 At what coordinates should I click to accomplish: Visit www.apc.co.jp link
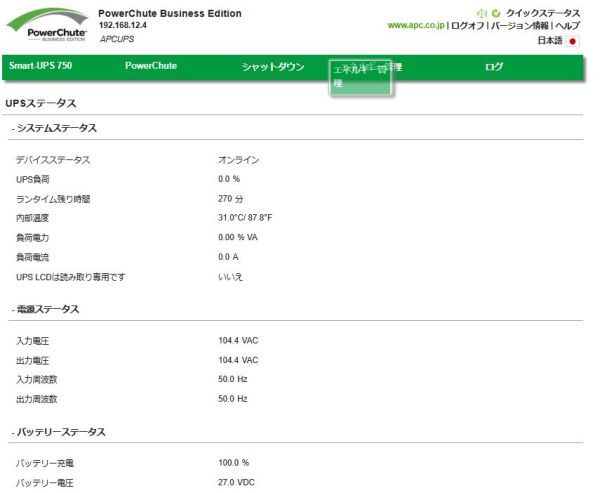tap(416, 26)
